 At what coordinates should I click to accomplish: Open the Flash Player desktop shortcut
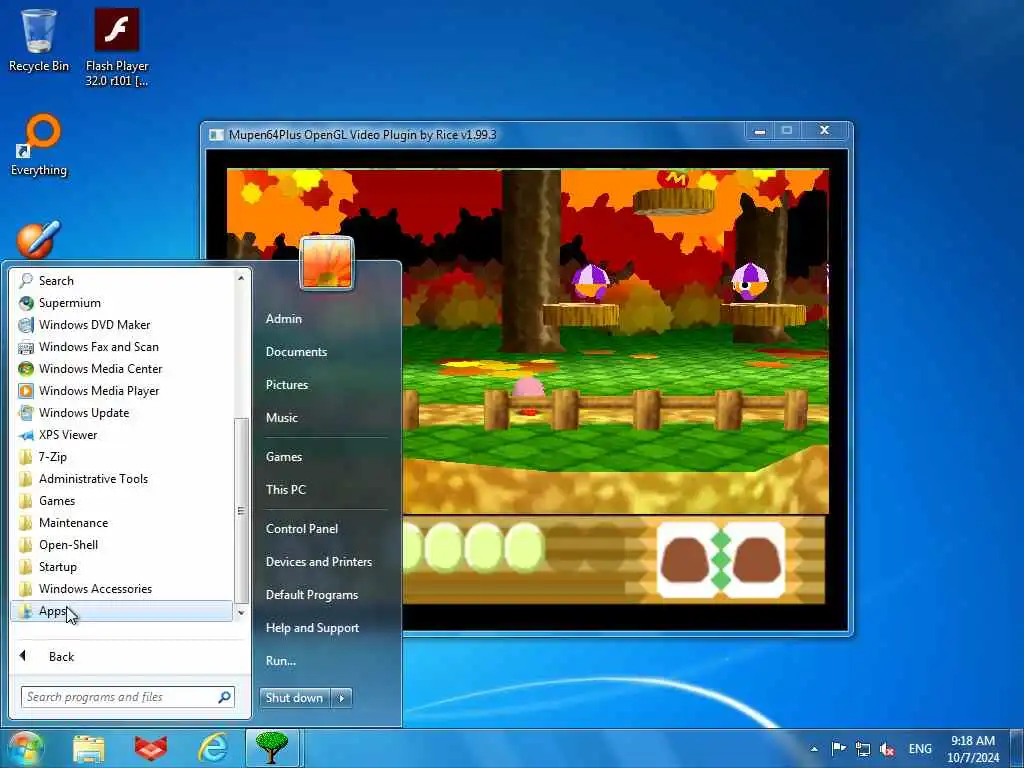click(x=117, y=47)
